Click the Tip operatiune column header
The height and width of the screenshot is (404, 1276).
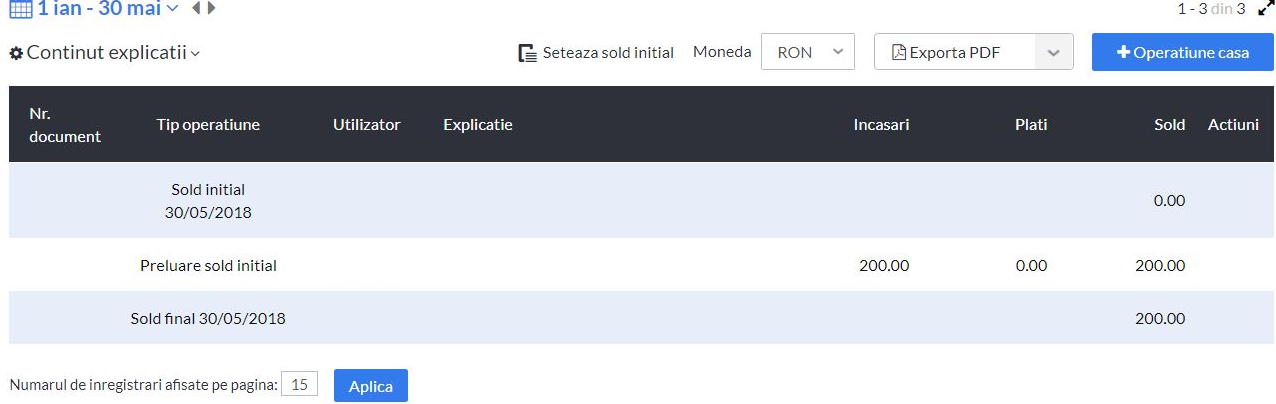208,125
